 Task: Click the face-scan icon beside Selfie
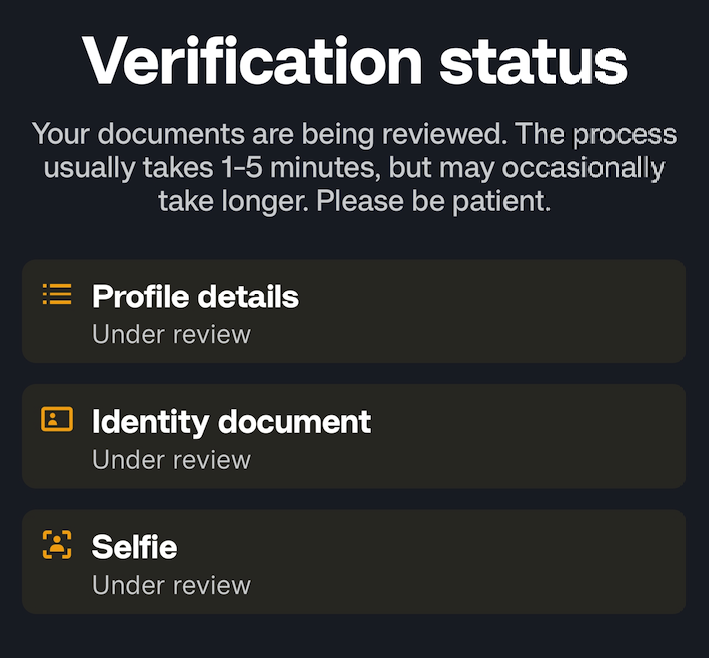57,544
